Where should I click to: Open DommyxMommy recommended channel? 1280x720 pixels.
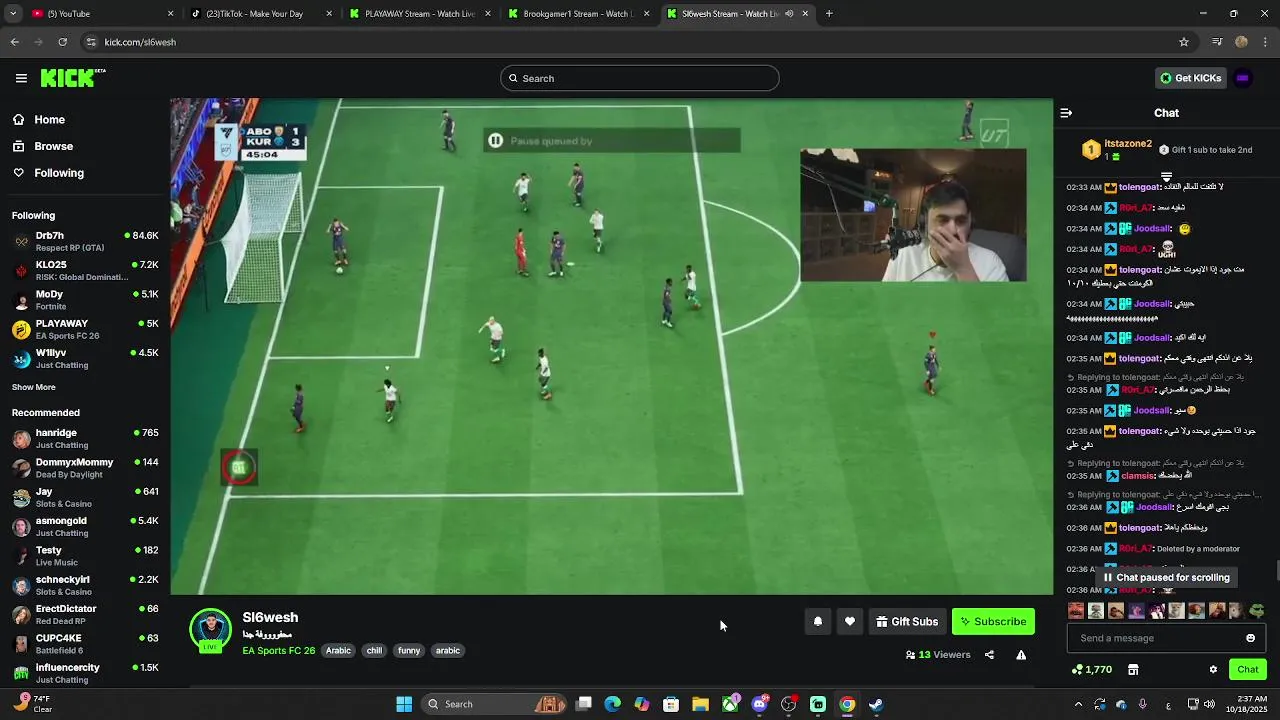[85, 468]
